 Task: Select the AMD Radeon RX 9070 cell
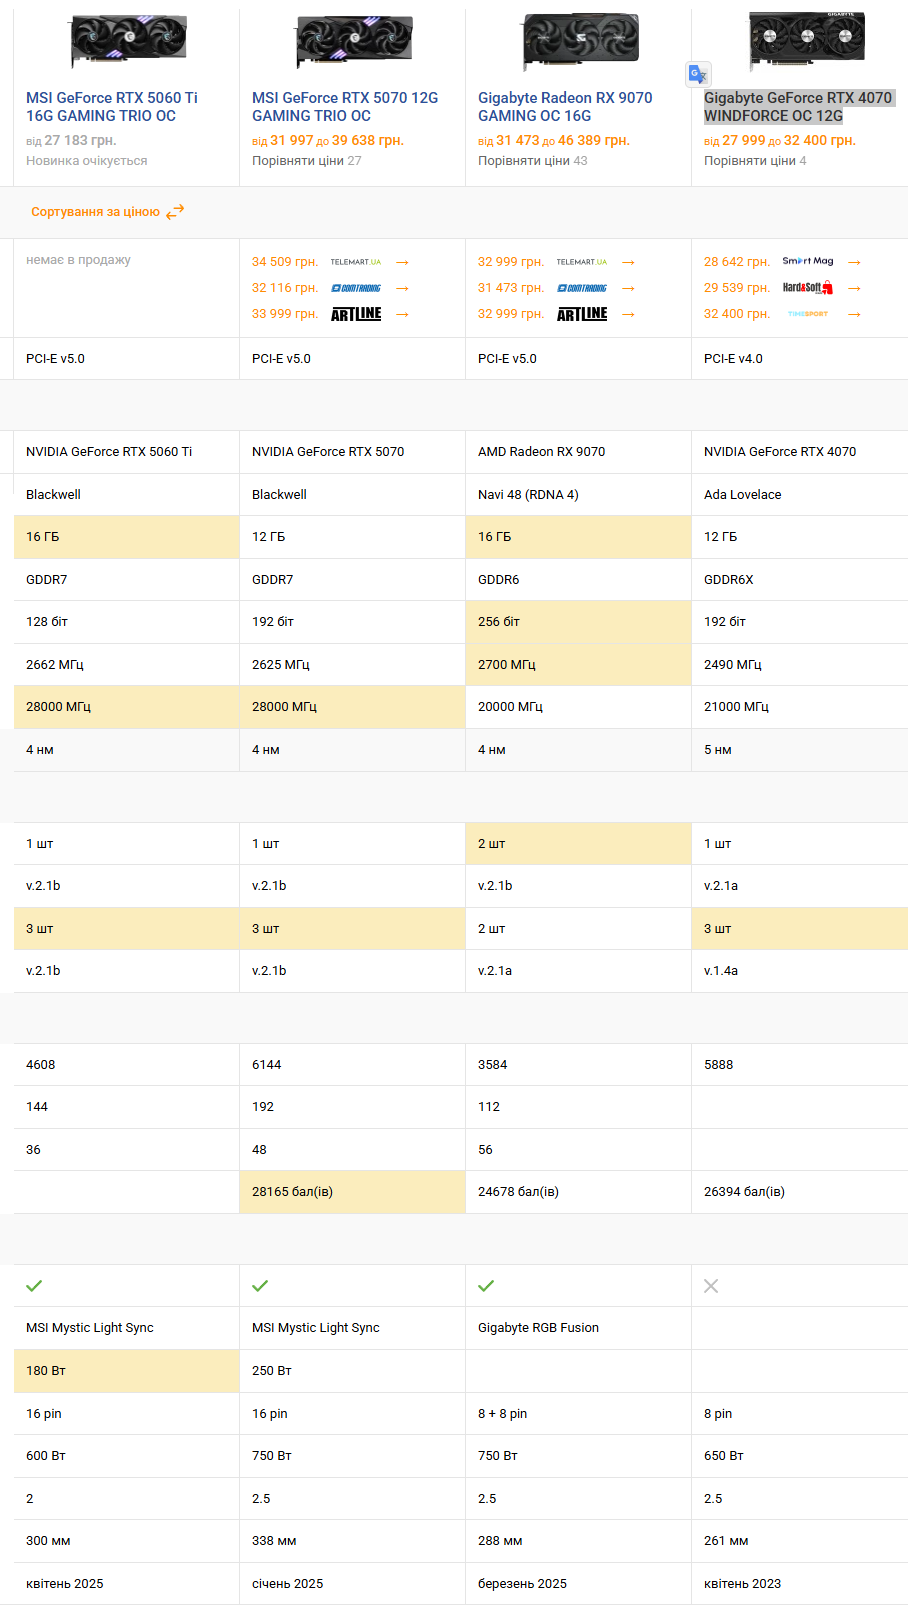click(579, 452)
